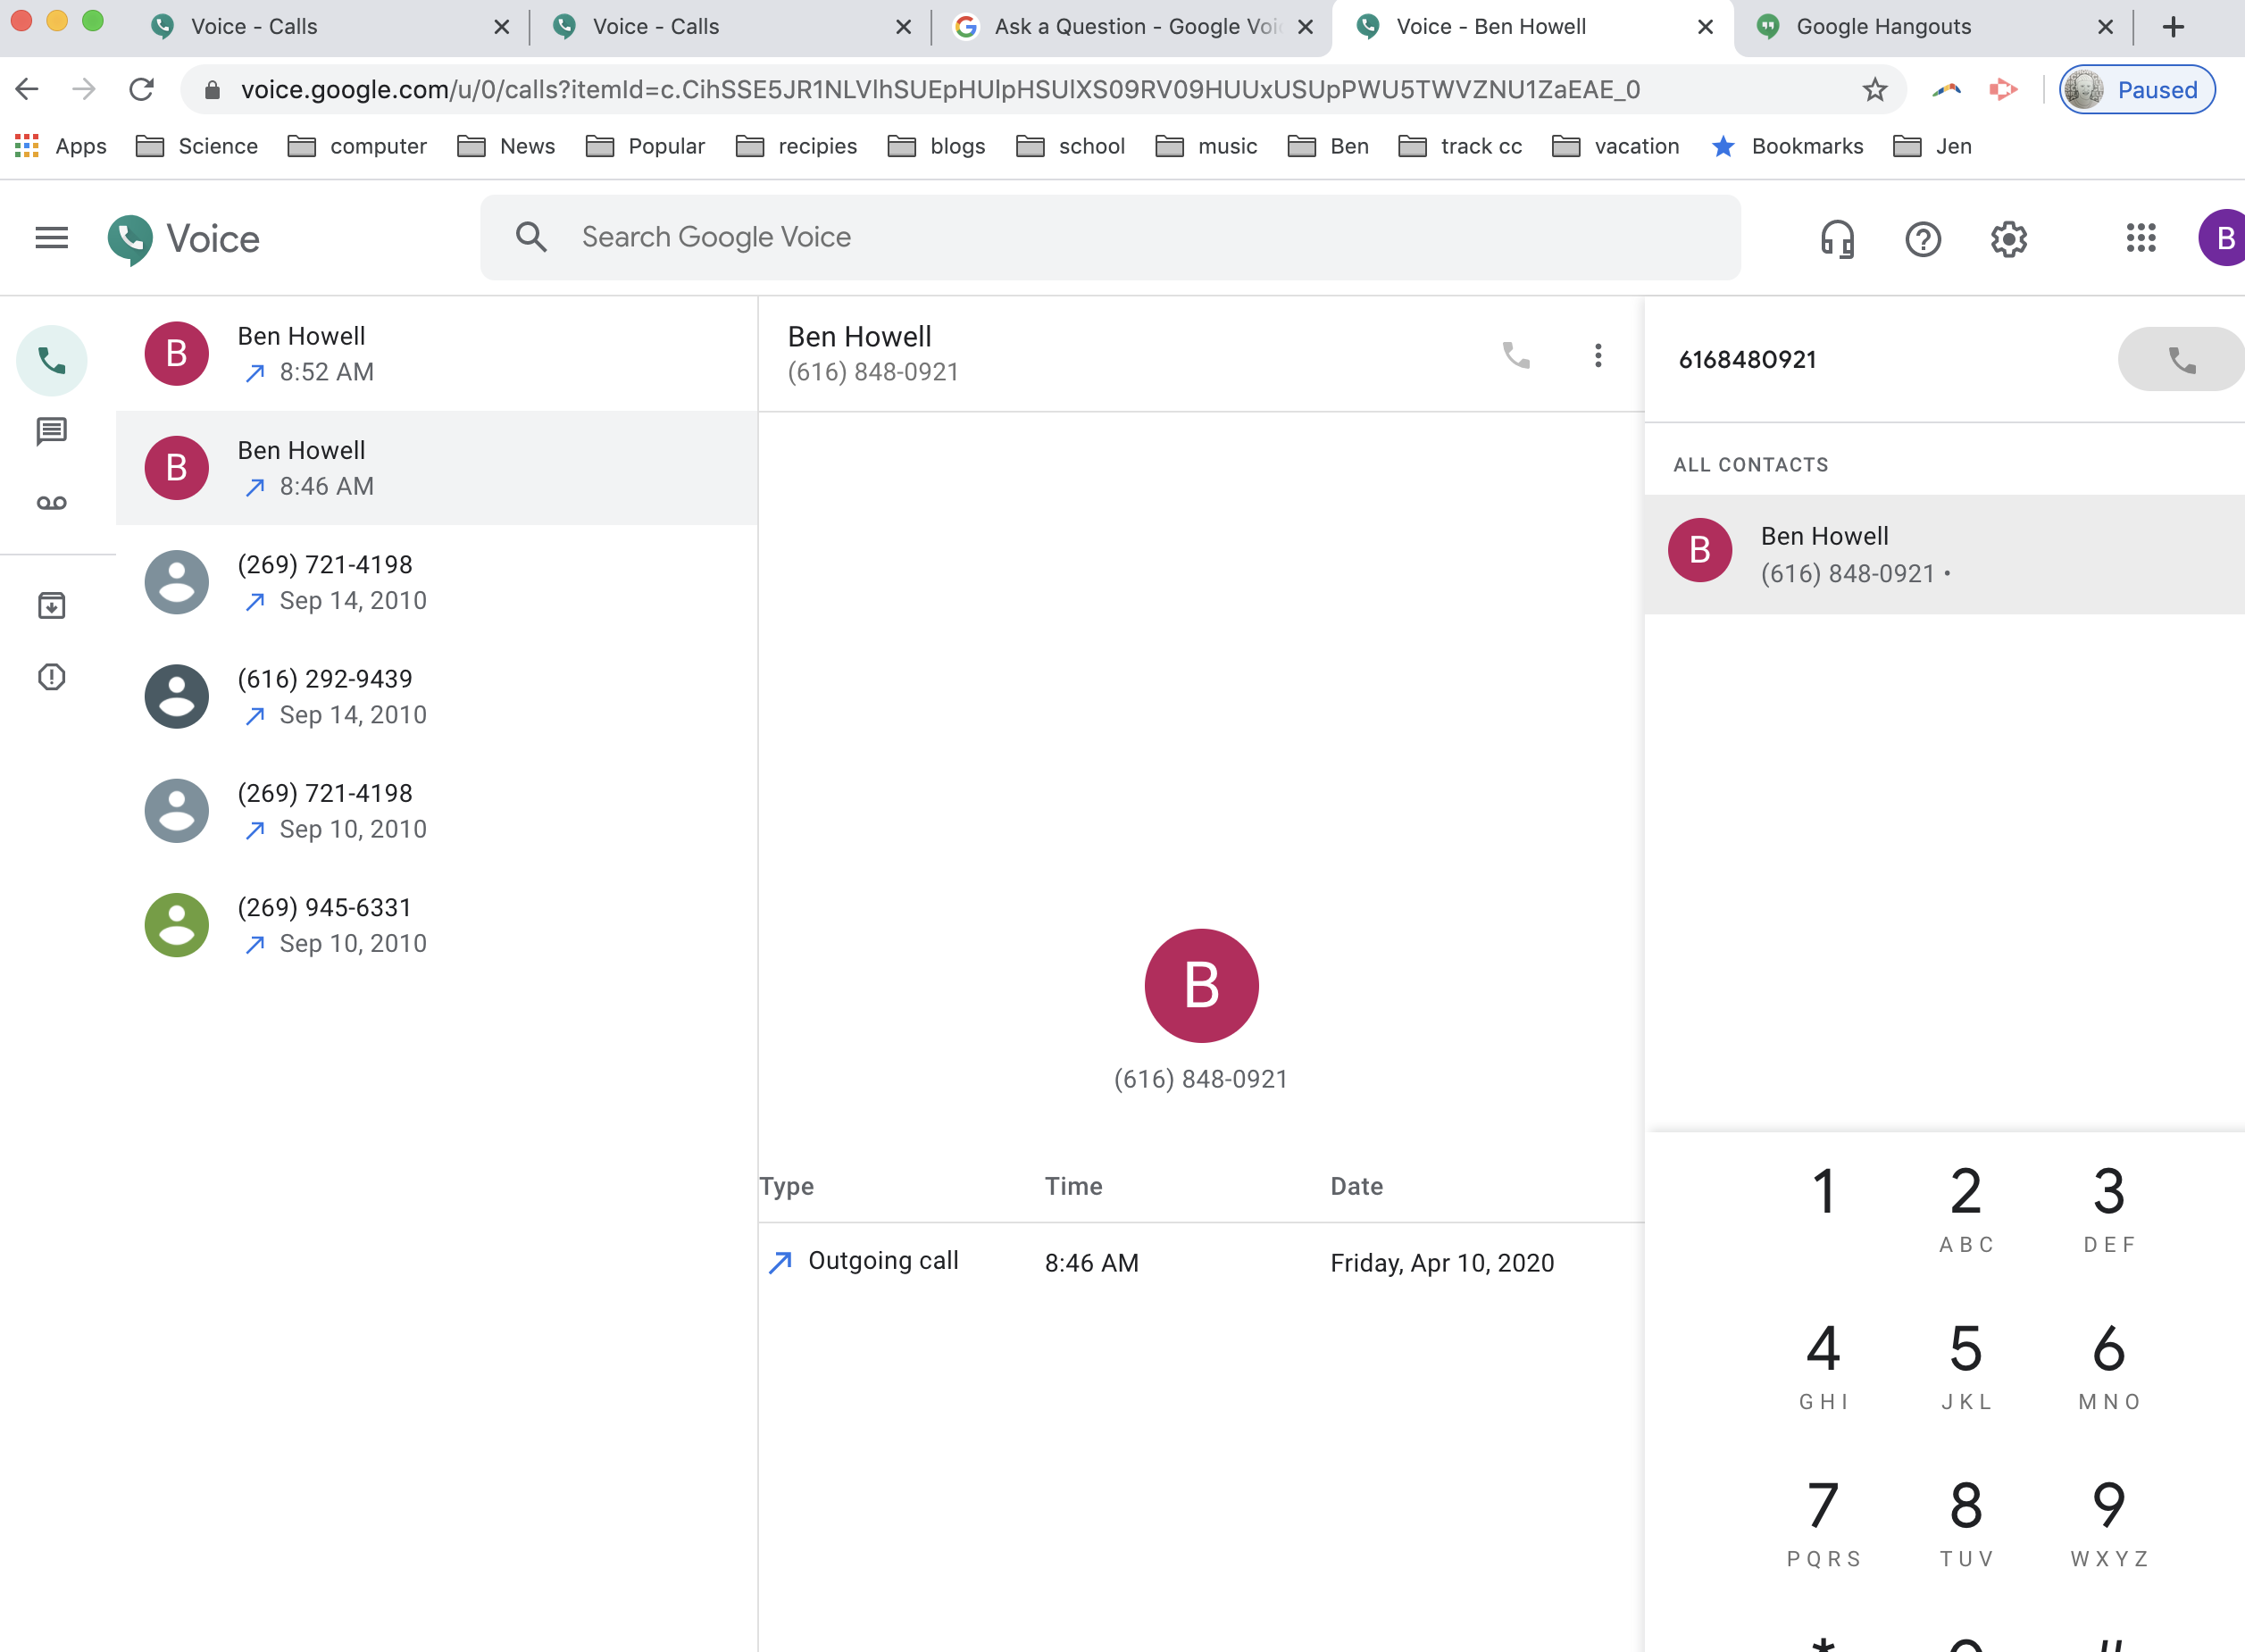Click the Search Google Voice field

point(1110,237)
